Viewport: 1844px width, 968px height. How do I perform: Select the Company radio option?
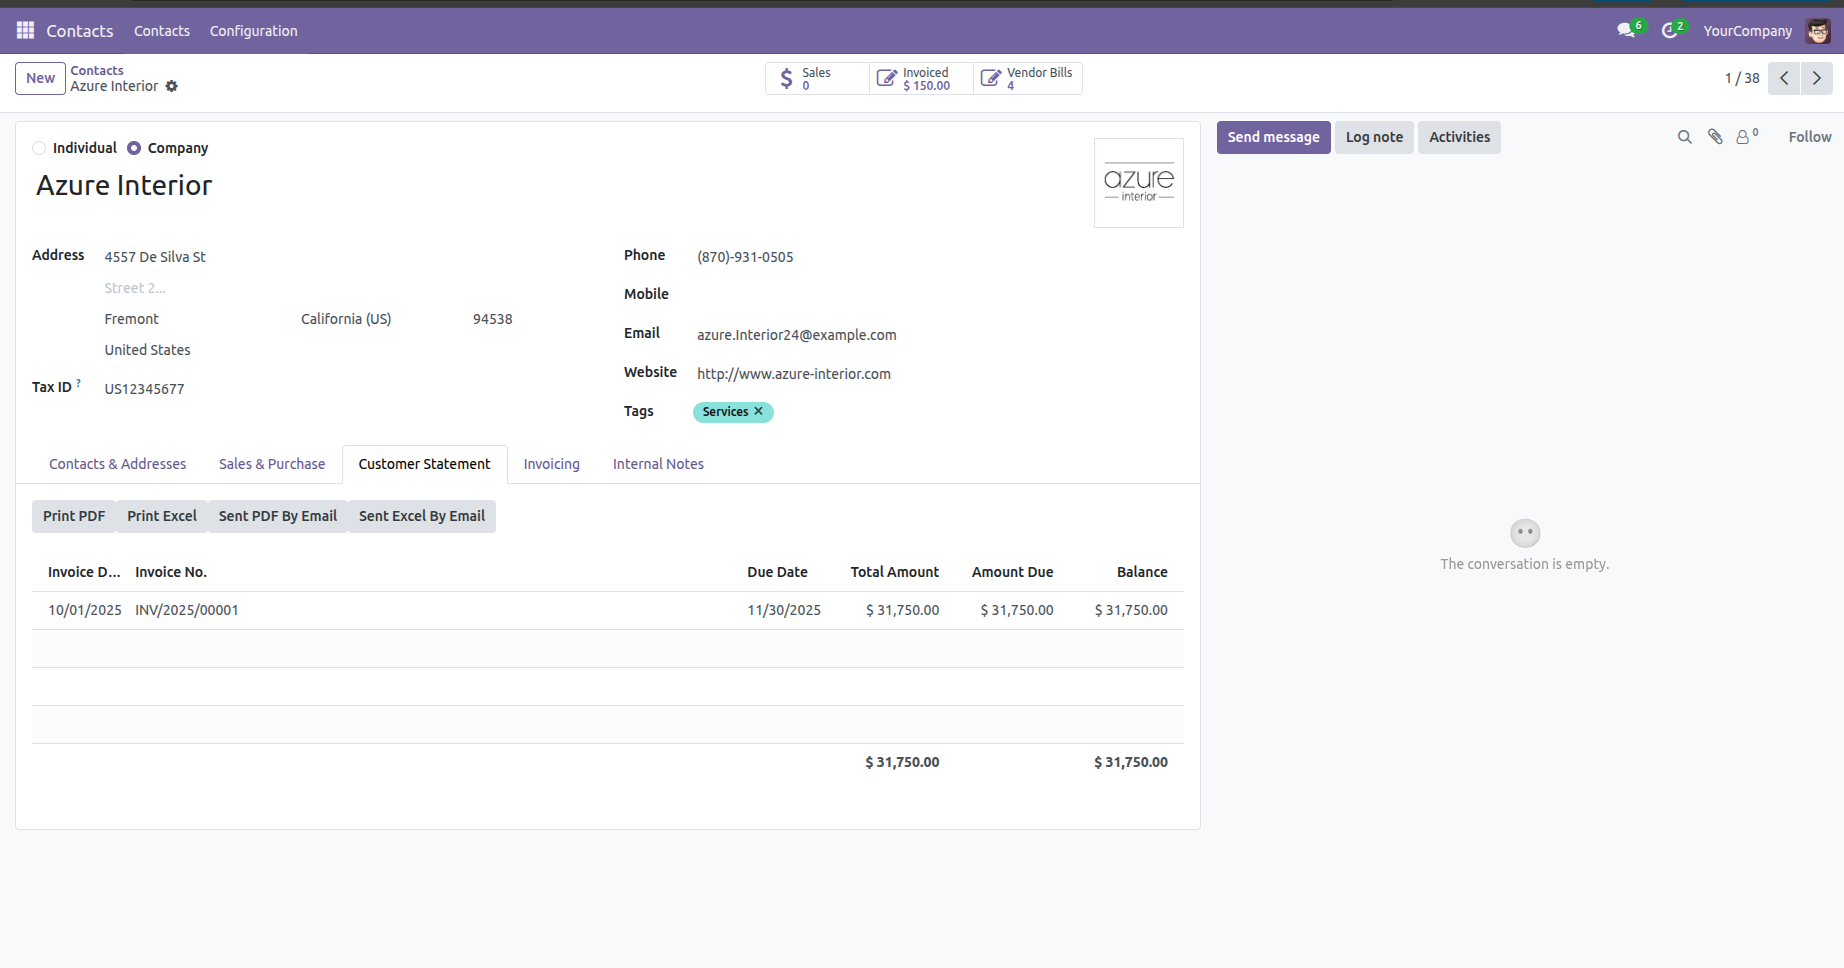click(x=134, y=148)
